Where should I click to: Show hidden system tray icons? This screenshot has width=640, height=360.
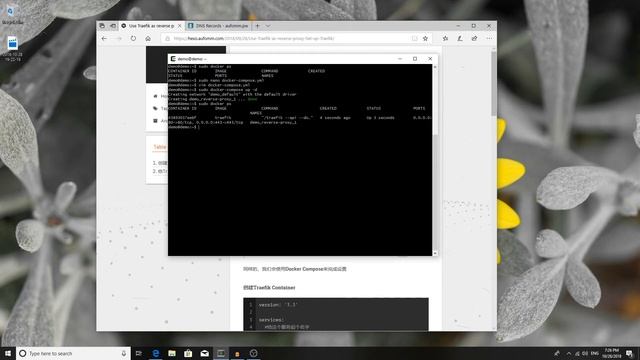pyautogui.click(x=569, y=353)
